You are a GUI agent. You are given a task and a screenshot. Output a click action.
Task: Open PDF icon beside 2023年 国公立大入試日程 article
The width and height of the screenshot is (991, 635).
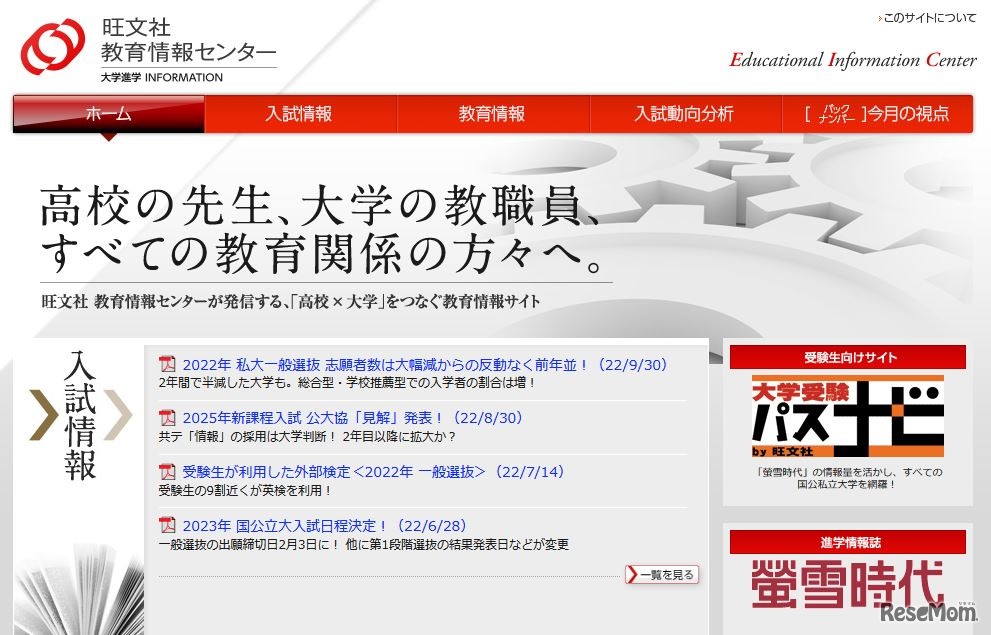coord(167,525)
